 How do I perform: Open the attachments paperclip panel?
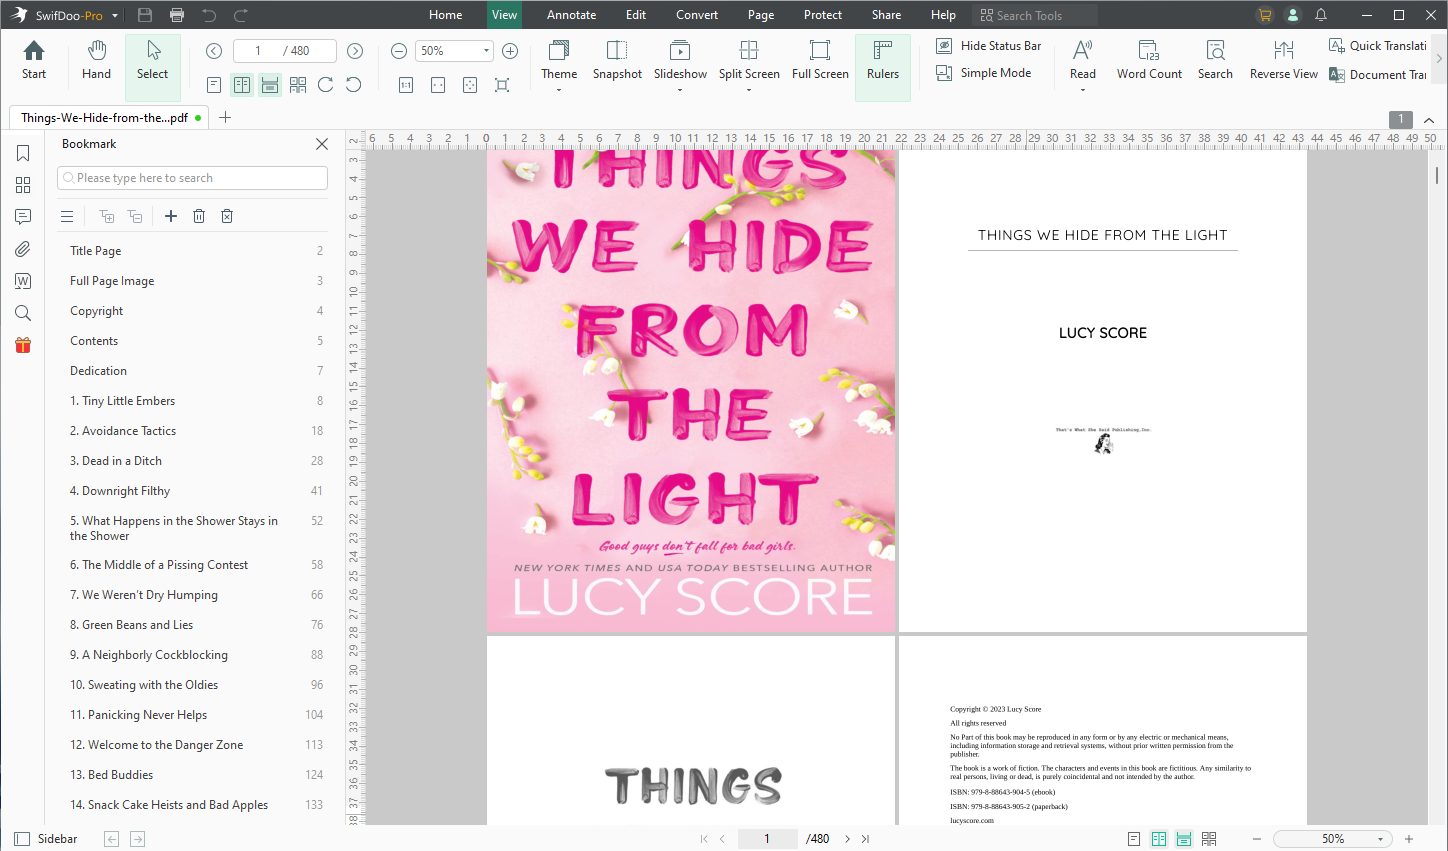(x=23, y=249)
